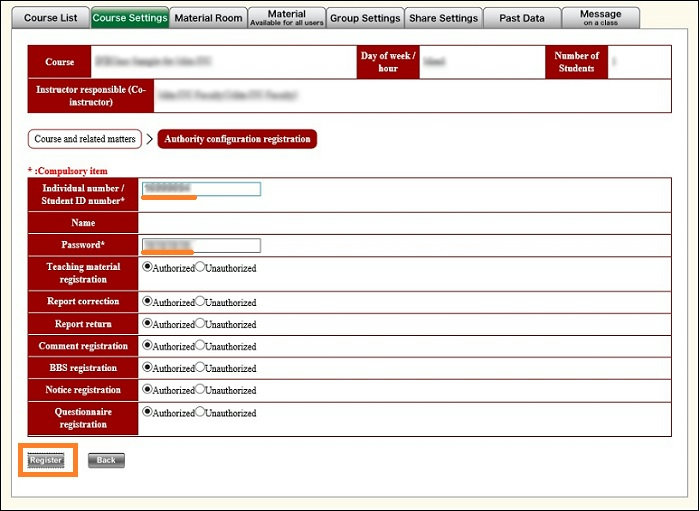This screenshot has width=700, height=511.
Task: Select Authorized for Comment registration
Action: [x=148, y=345]
